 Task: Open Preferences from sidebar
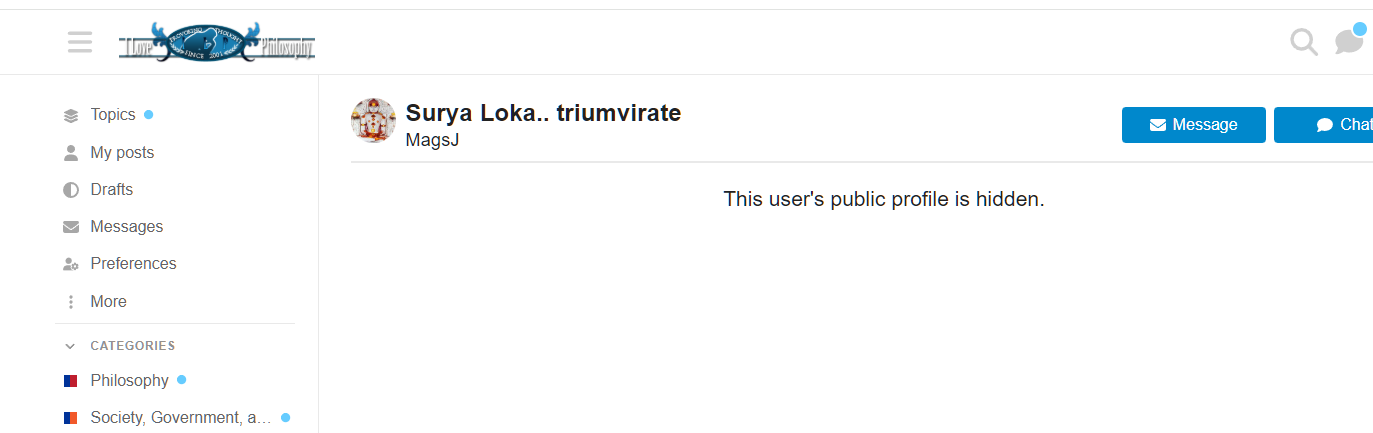133,264
